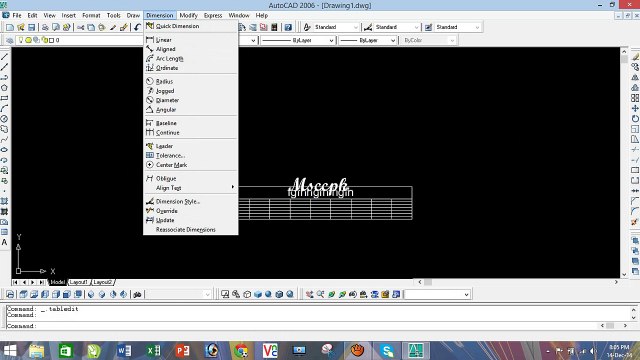Viewport: 640px width, 360px height.
Task: Open the Format menu
Action: (x=91, y=15)
